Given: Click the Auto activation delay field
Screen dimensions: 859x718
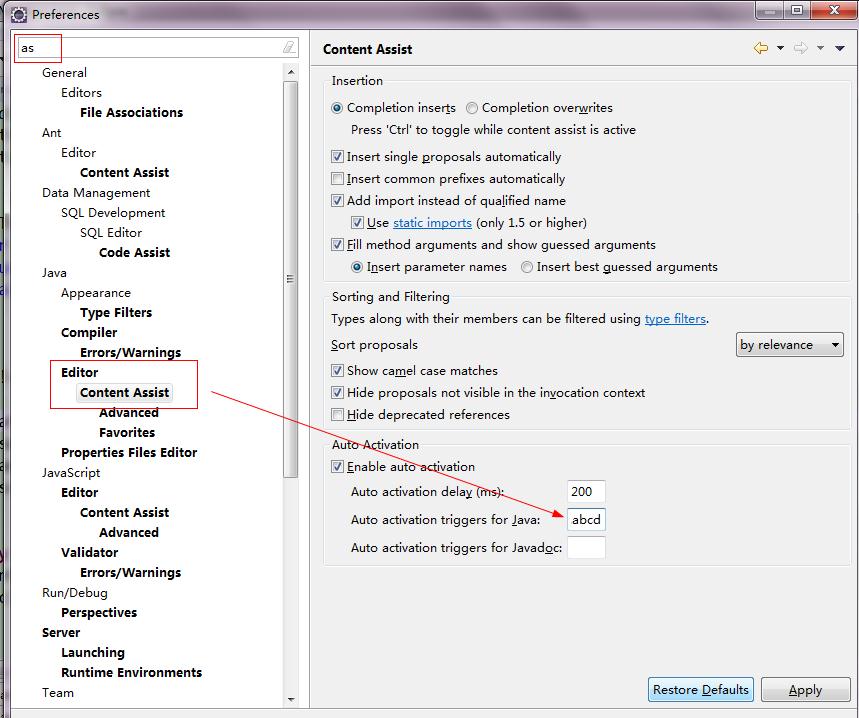Looking at the screenshot, I should [586, 492].
